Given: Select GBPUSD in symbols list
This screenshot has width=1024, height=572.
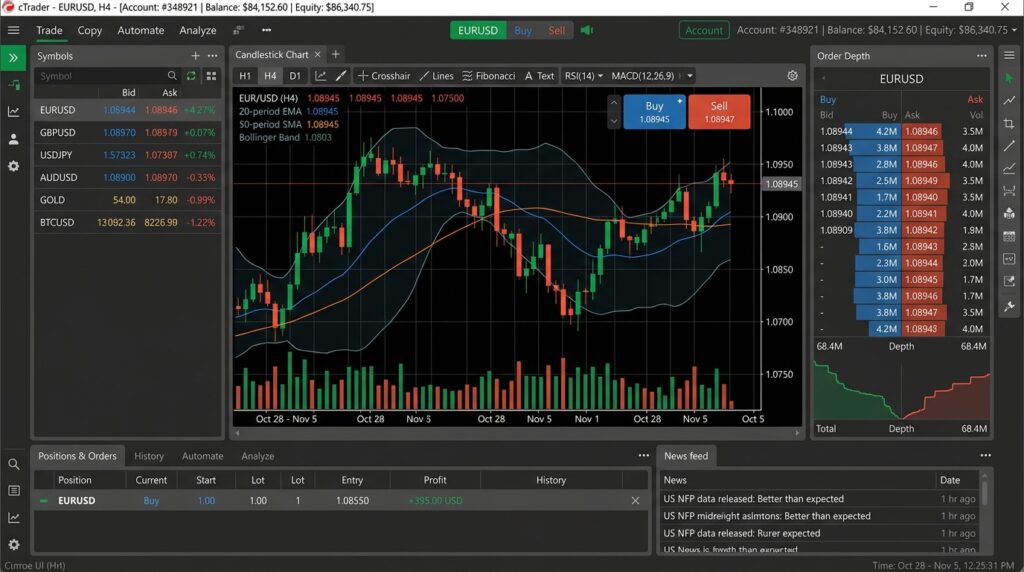Looking at the screenshot, I should pyautogui.click(x=127, y=133).
